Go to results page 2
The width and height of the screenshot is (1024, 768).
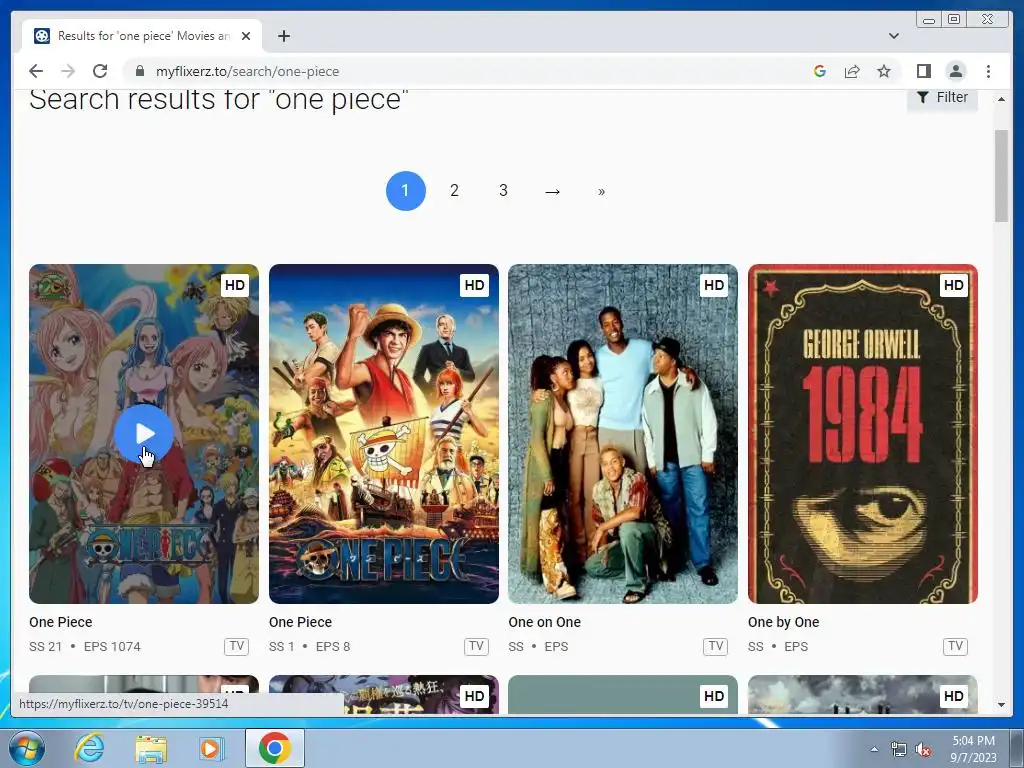pos(455,191)
